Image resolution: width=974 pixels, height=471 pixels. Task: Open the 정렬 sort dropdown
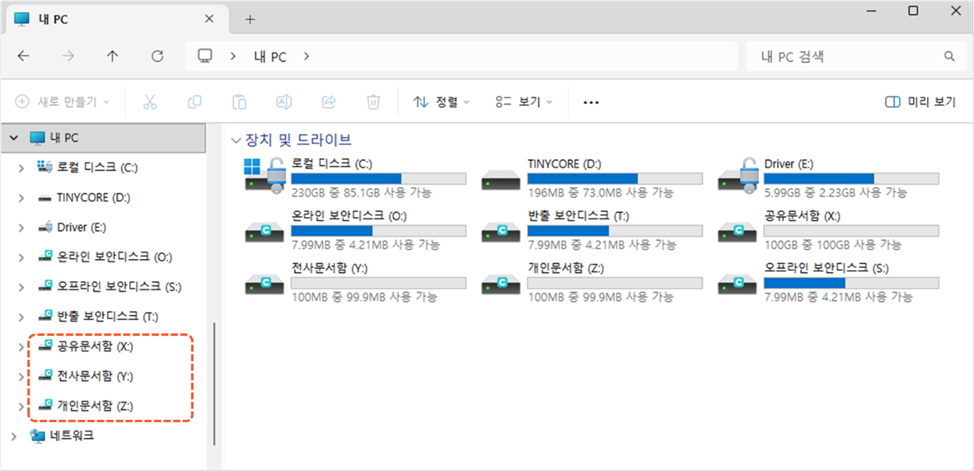tap(441, 102)
